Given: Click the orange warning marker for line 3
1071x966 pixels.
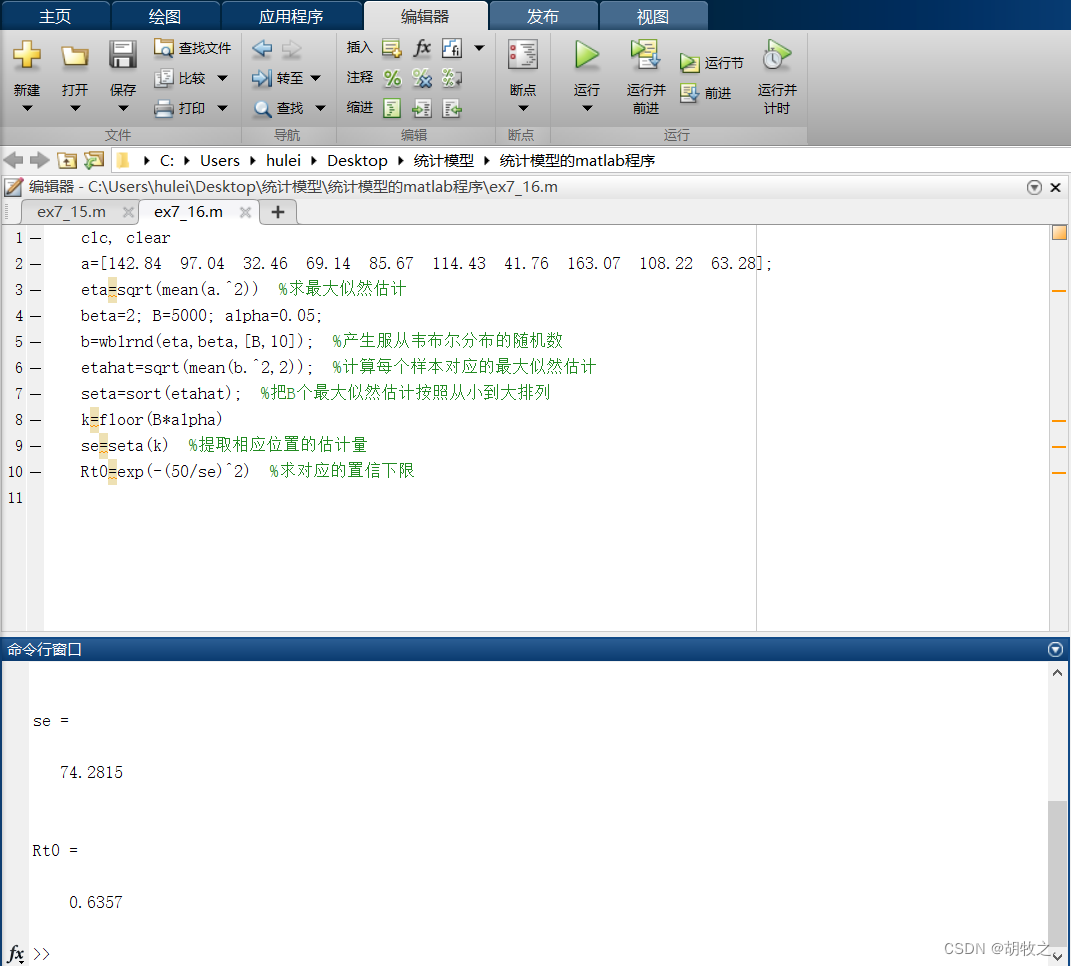Looking at the screenshot, I should point(1059,291).
